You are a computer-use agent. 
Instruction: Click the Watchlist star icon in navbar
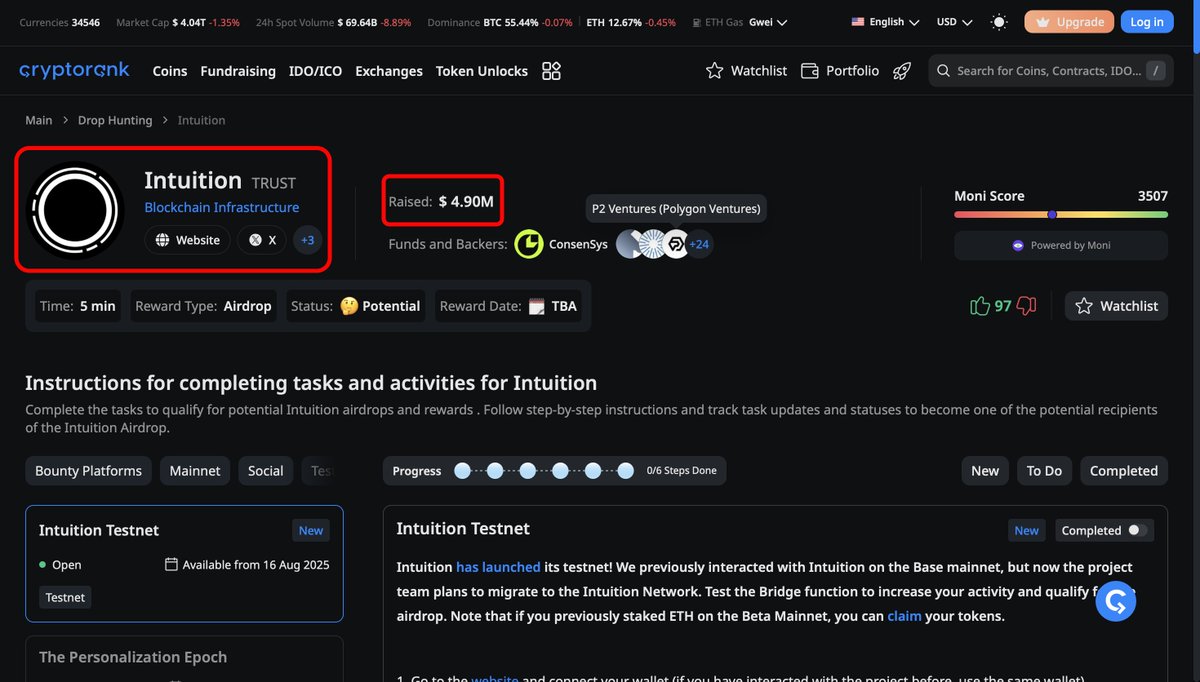click(714, 70)
